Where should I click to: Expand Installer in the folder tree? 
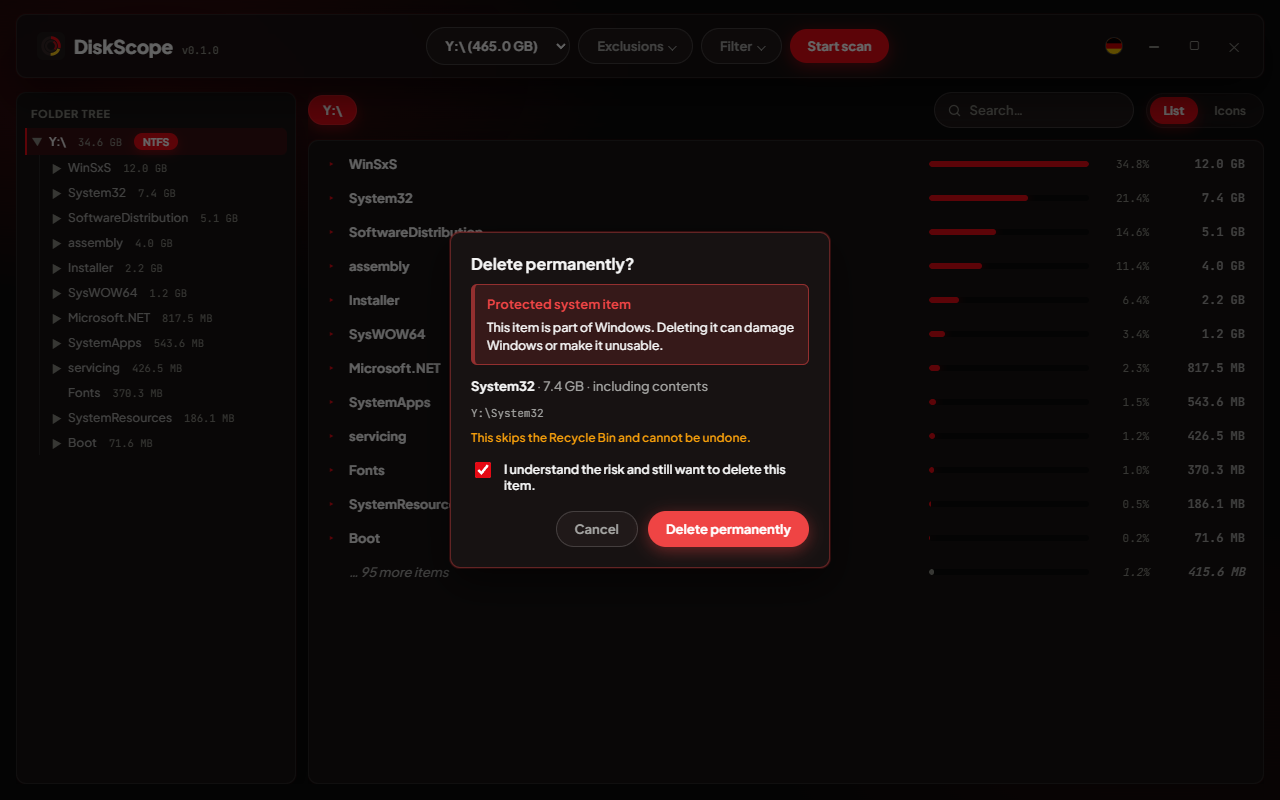57,268
